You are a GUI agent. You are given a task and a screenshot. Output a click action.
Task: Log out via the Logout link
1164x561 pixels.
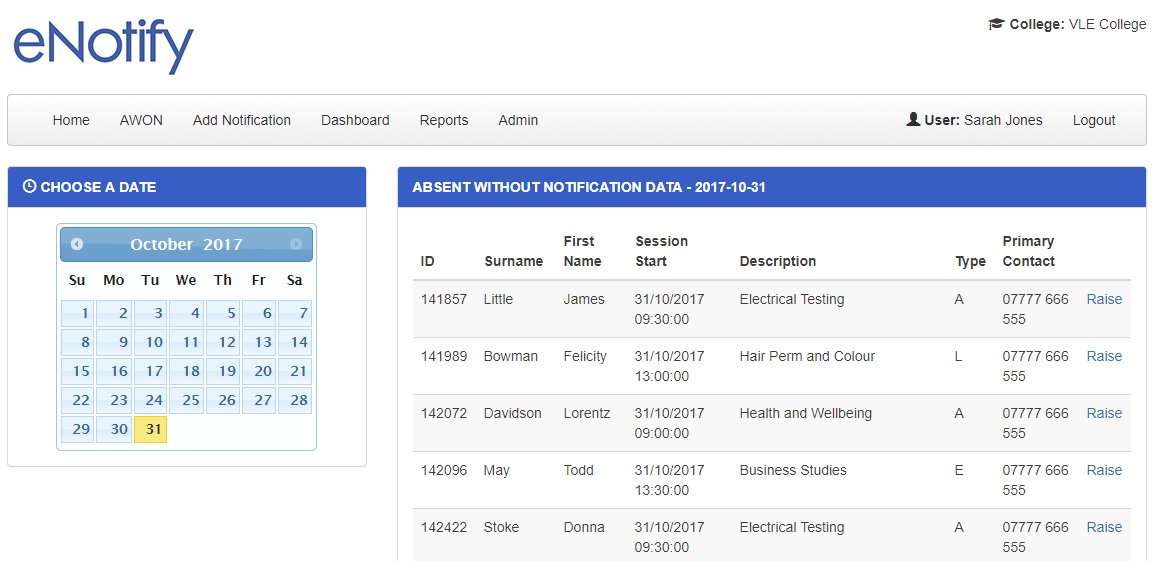click(1094, 120)
